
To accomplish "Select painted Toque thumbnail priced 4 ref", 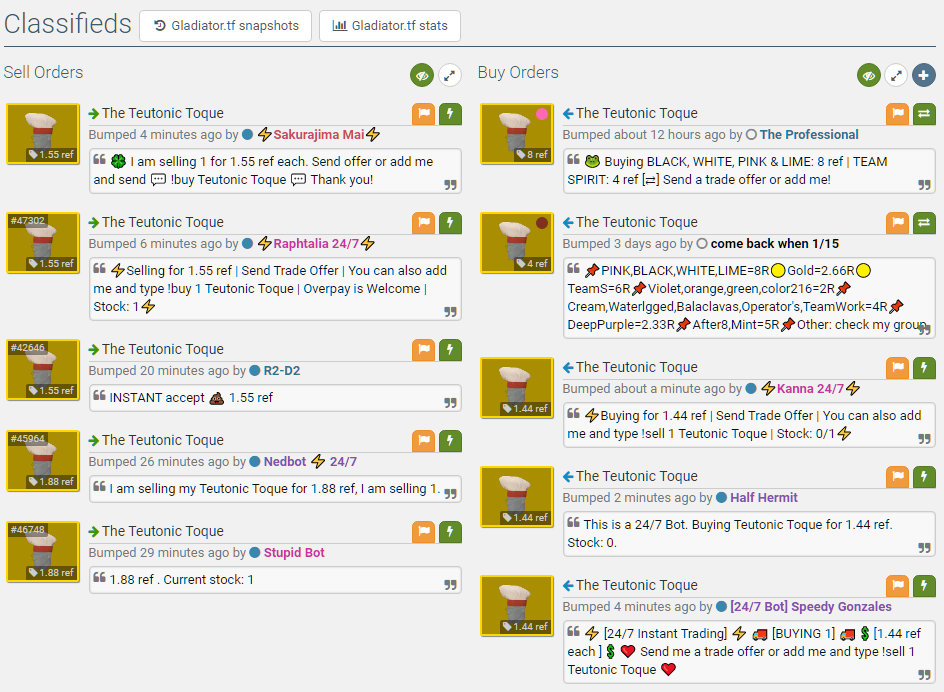I will pos(517,243).
